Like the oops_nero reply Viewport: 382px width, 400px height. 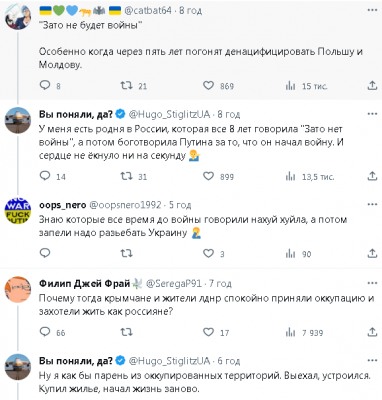click(x=208, y=253)
